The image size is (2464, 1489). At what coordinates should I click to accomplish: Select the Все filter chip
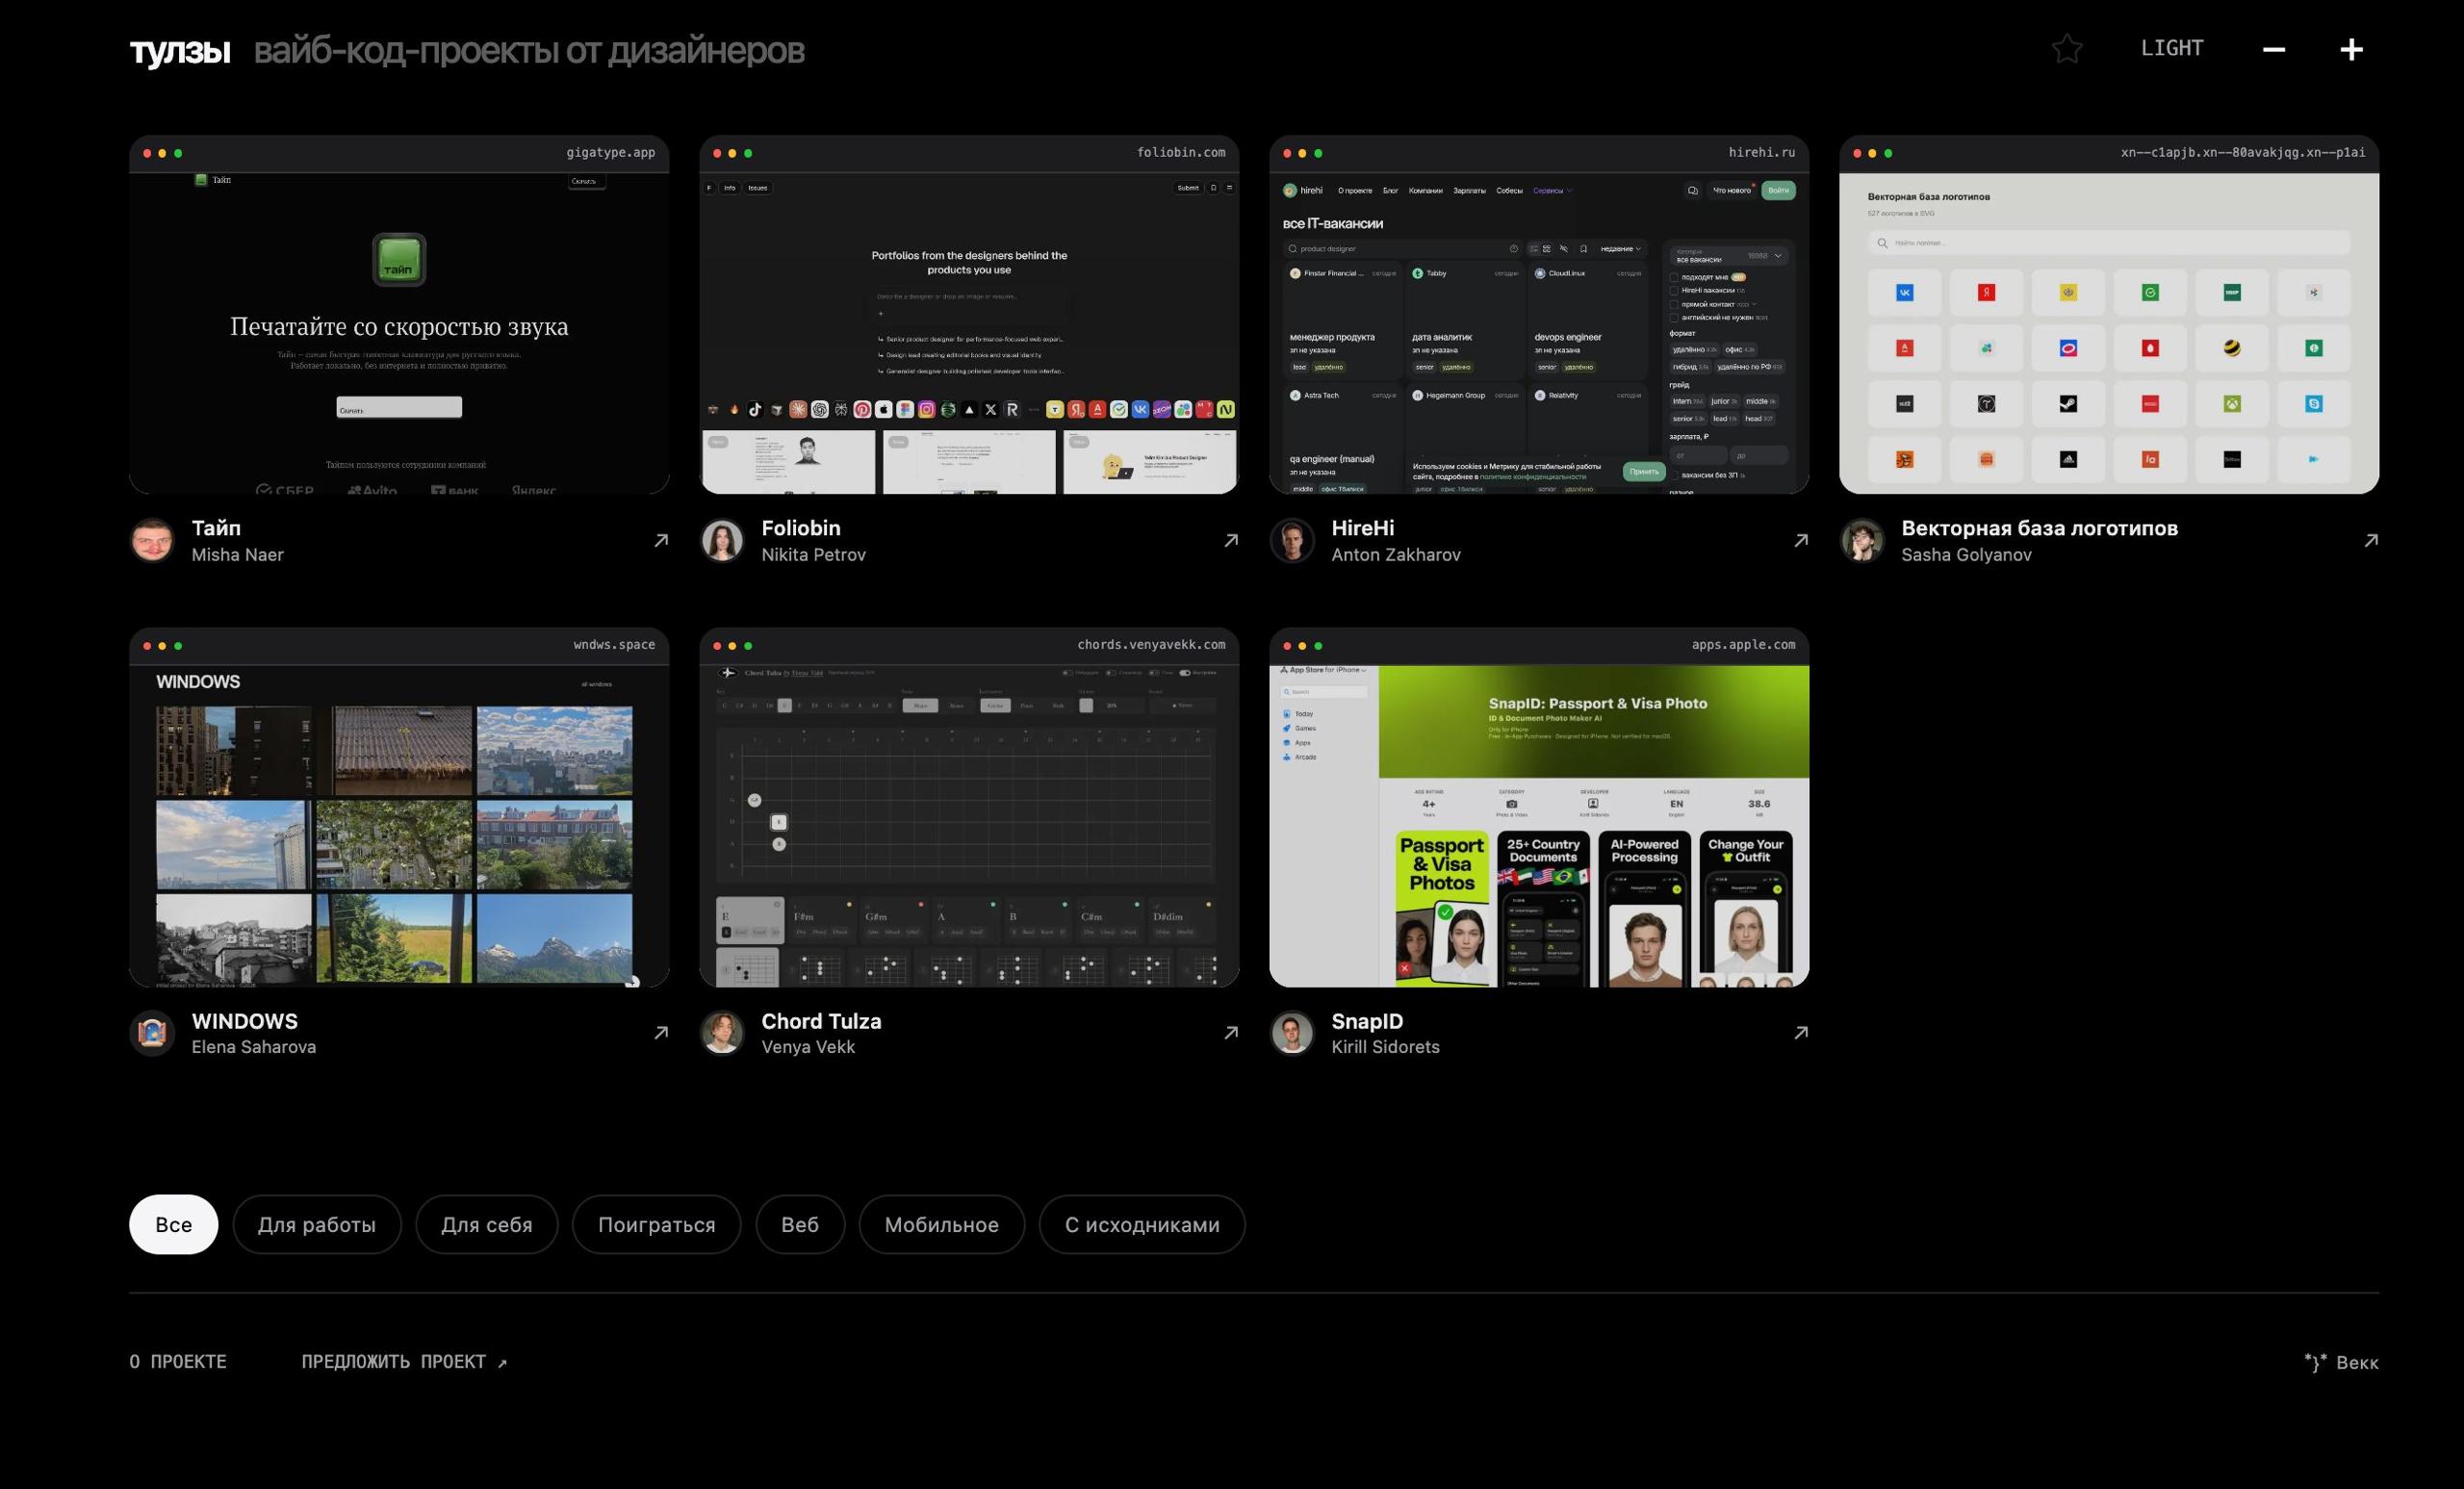(173, 1224)
